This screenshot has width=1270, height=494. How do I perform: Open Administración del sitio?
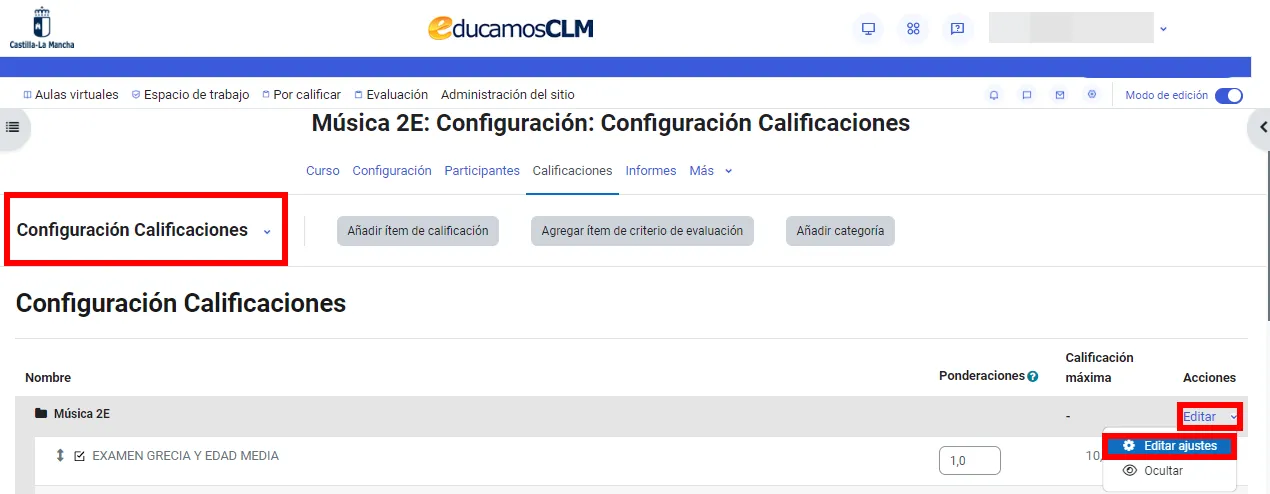(508, 95)
